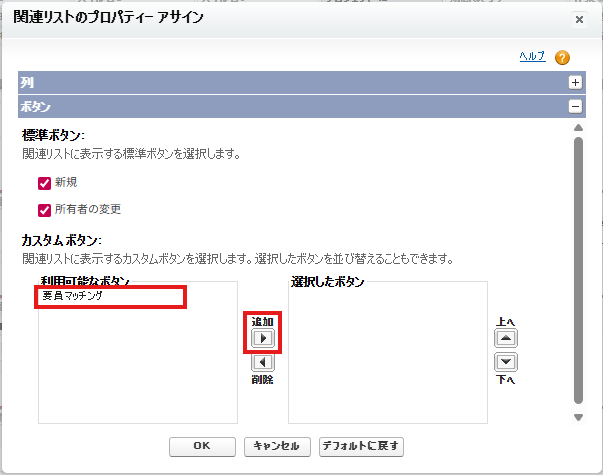603x475 pixels.
Task: Click the move up arrow (上へ)
Action: pos(506,339)
